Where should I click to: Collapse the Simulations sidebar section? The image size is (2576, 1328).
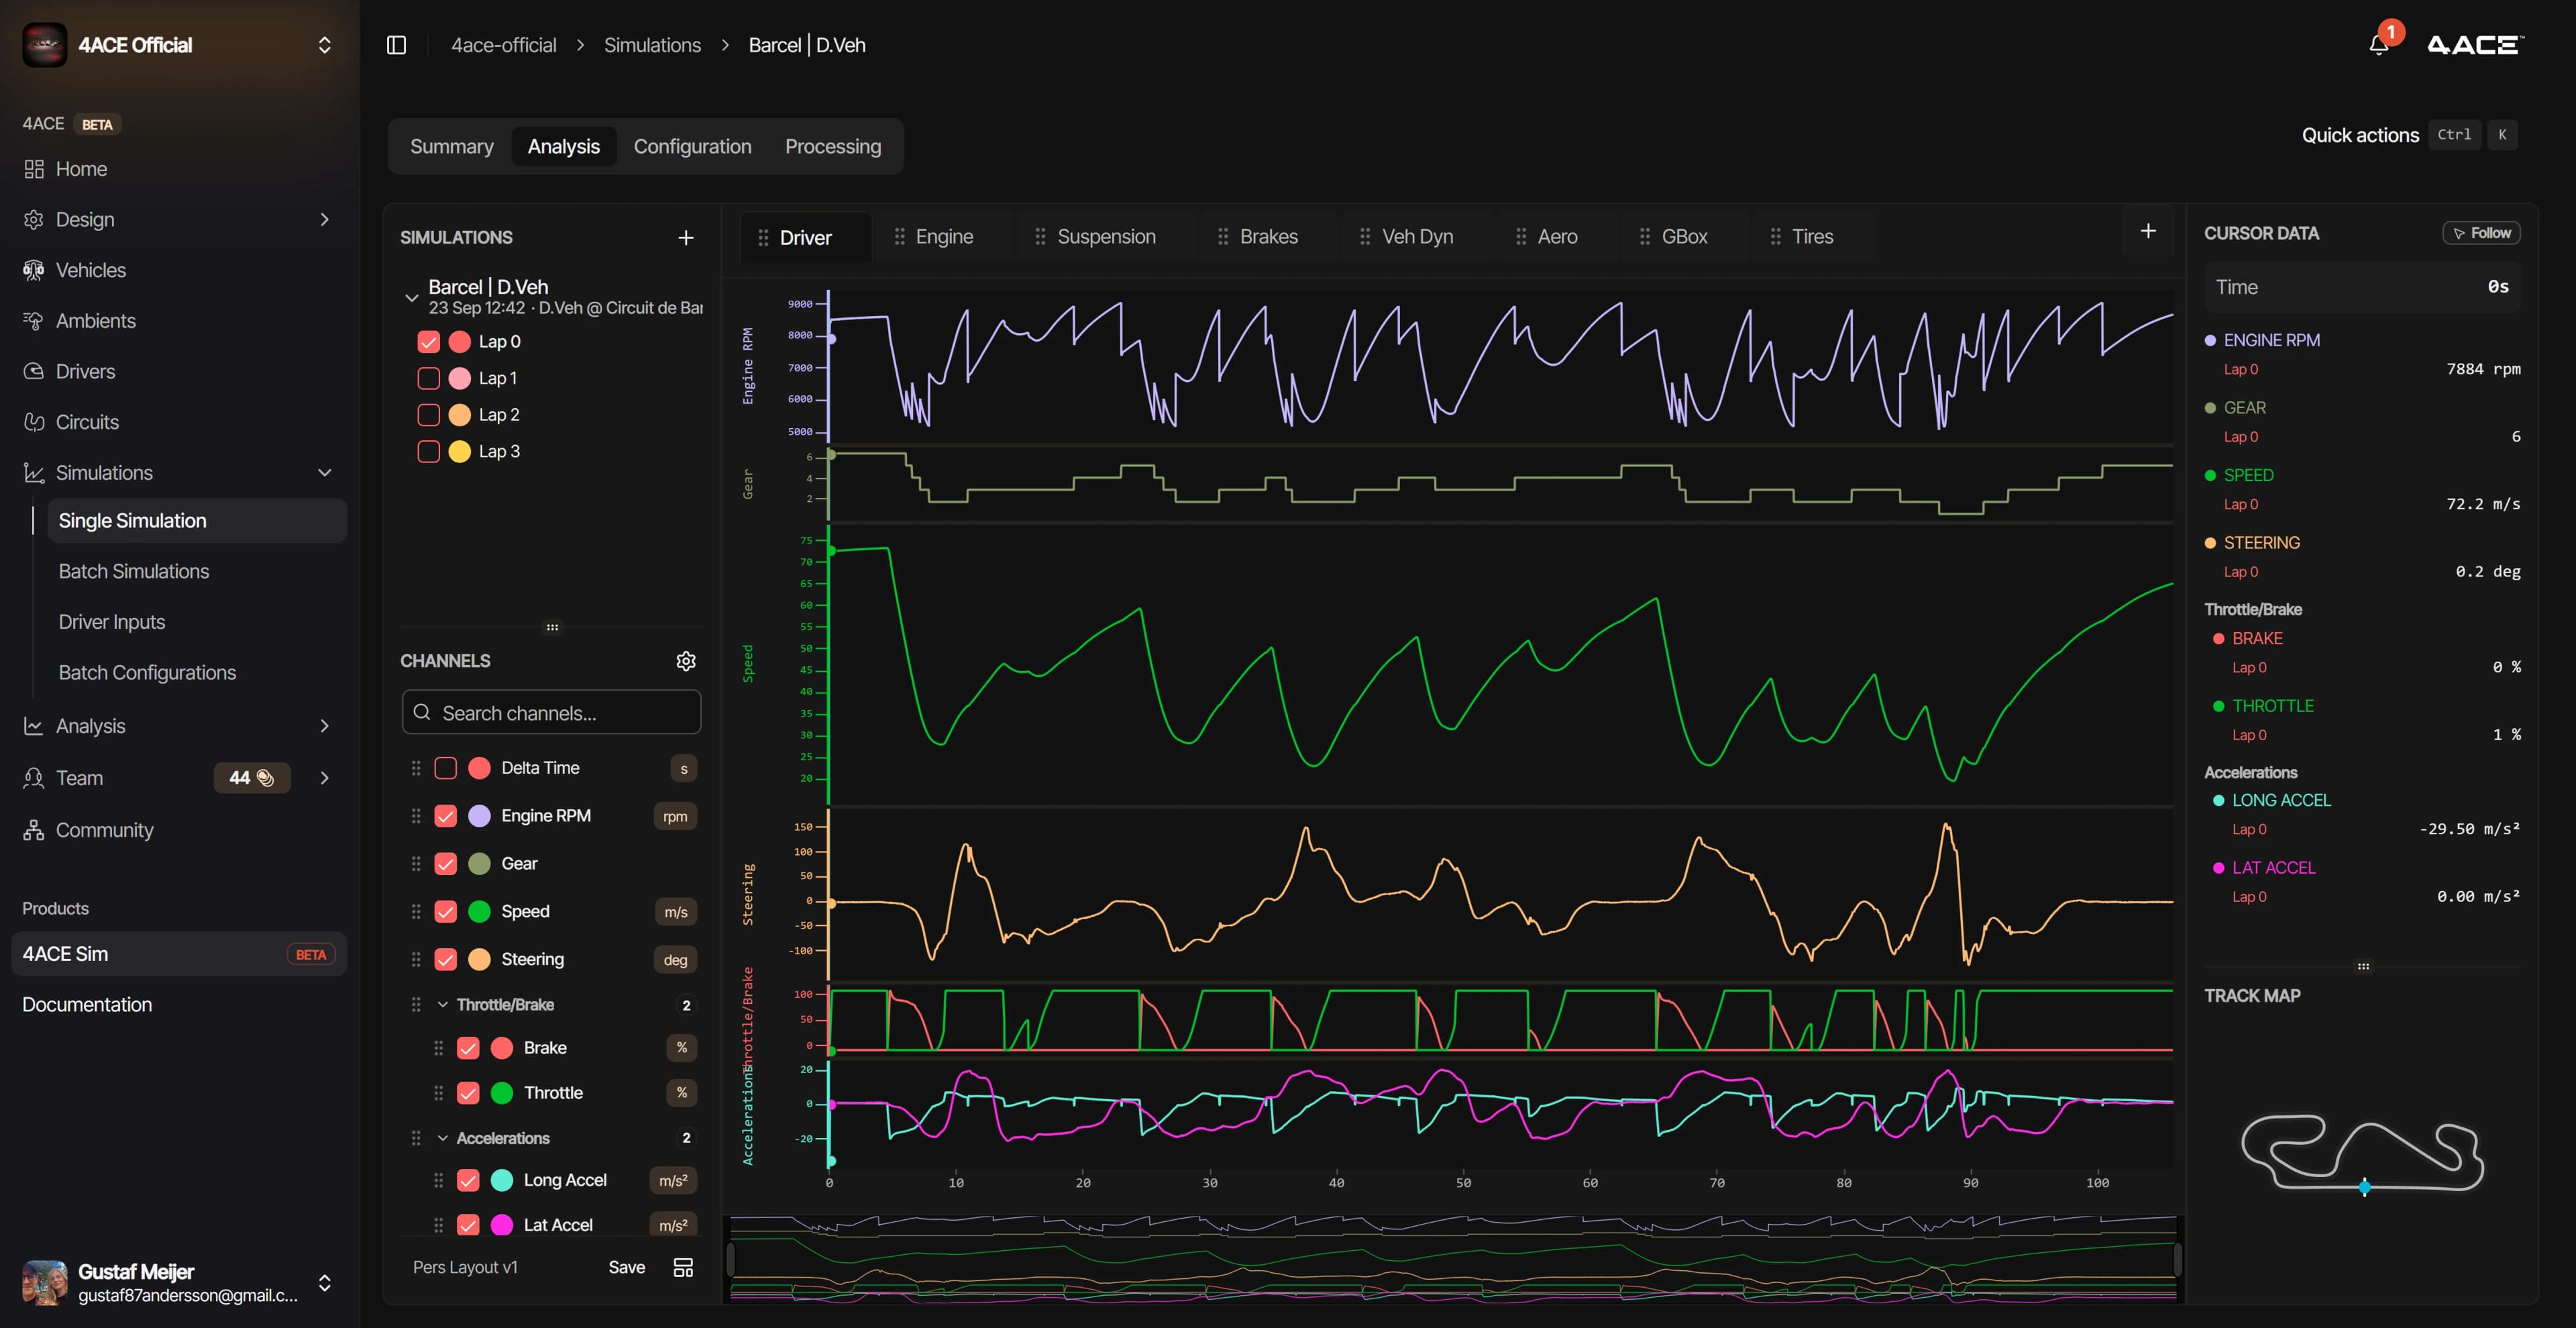(324, 473)
